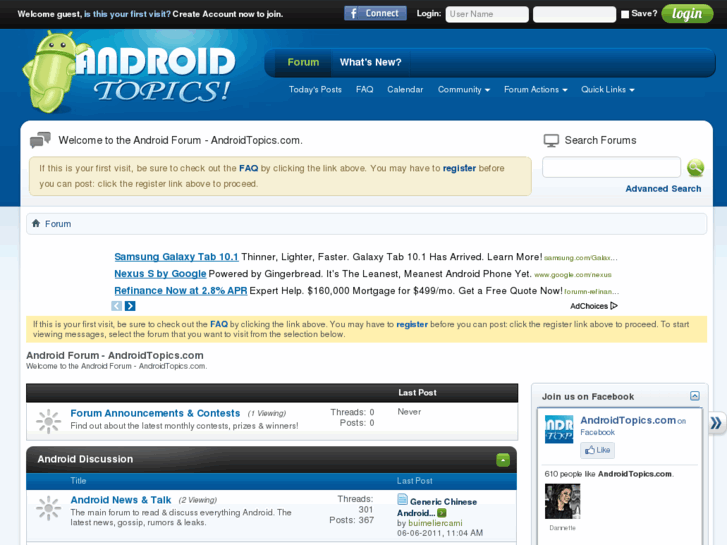Click the AndroidTopics Facebook page thumbnail
The image size is (727, 545).
(x=559, y=429)
